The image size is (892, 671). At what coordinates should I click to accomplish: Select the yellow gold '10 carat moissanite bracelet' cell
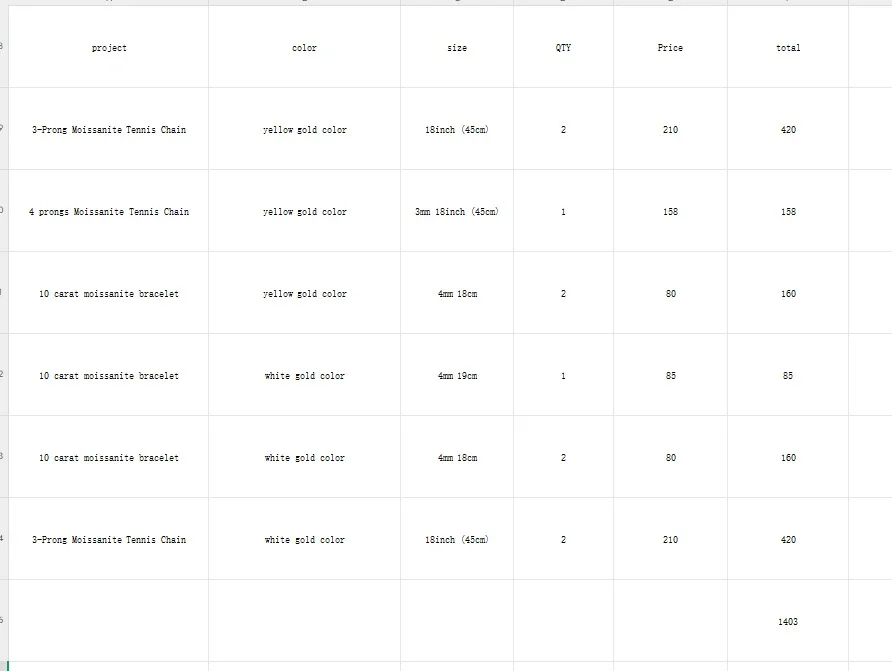(109, 294)
